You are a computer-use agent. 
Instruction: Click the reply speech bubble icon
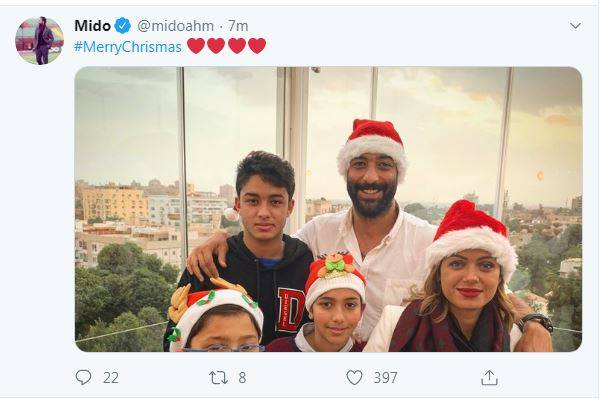[x=83, y=377]
